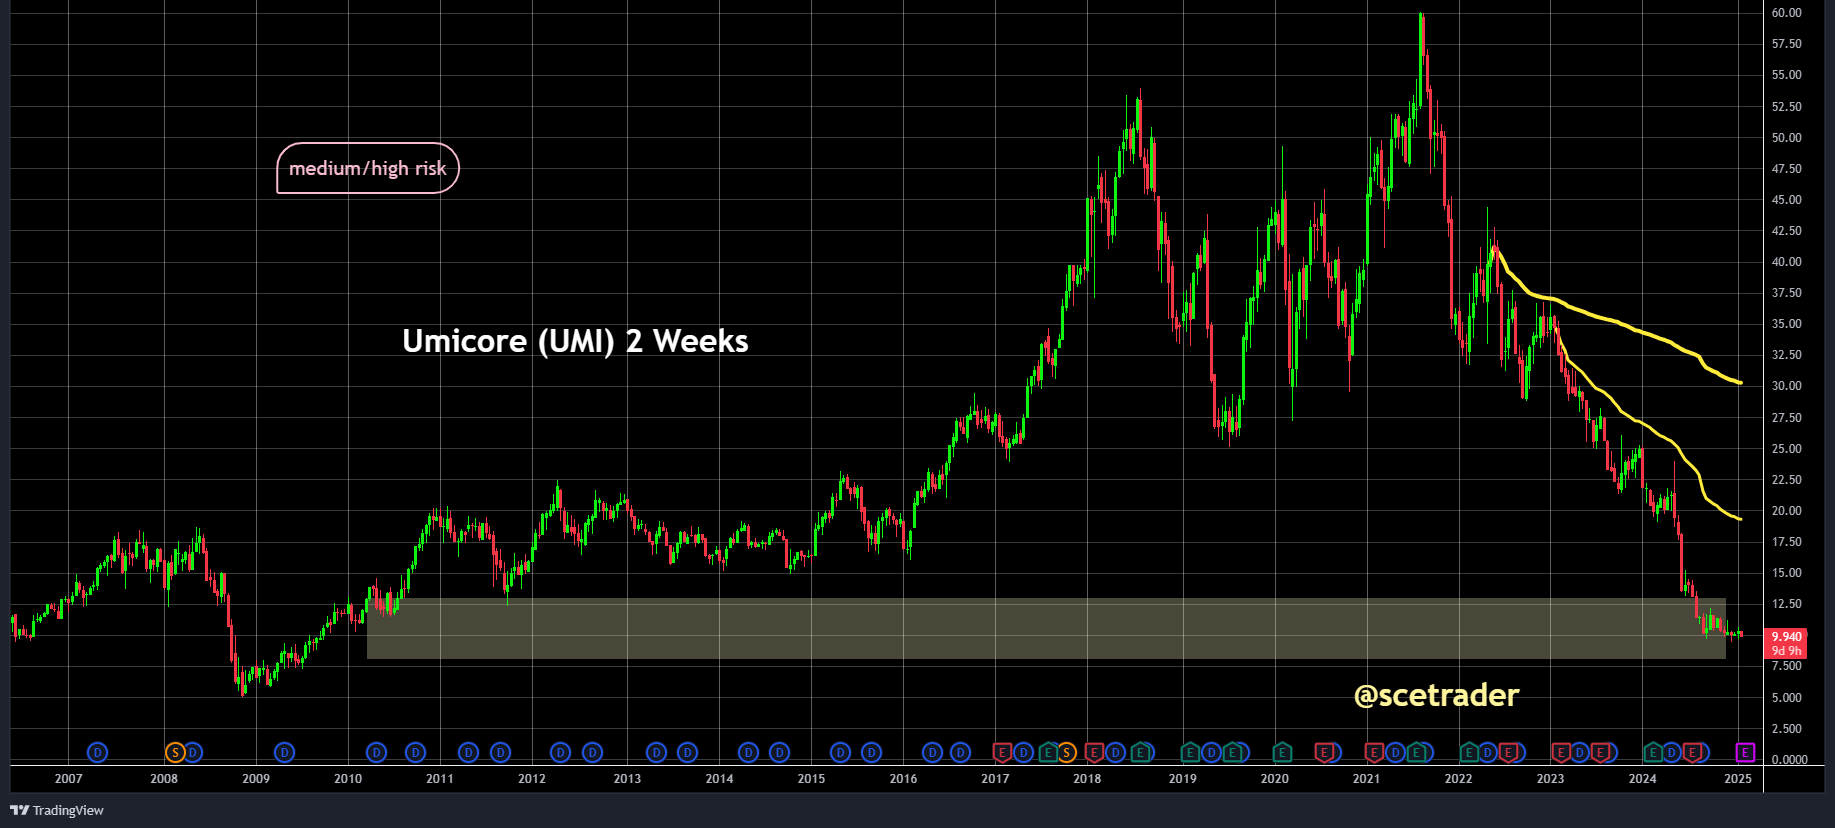Open the green earnings marker in early 2022
This screenshot has height=828, width=1835.
tap(1469, 752)
